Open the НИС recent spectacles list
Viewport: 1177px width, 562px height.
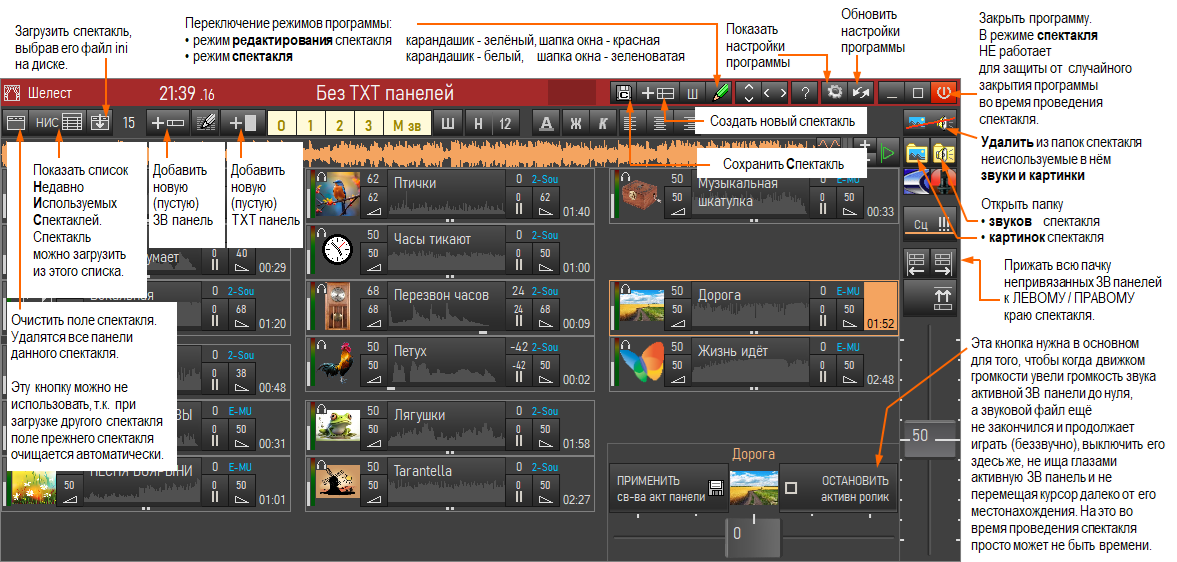tap(59, 122)
